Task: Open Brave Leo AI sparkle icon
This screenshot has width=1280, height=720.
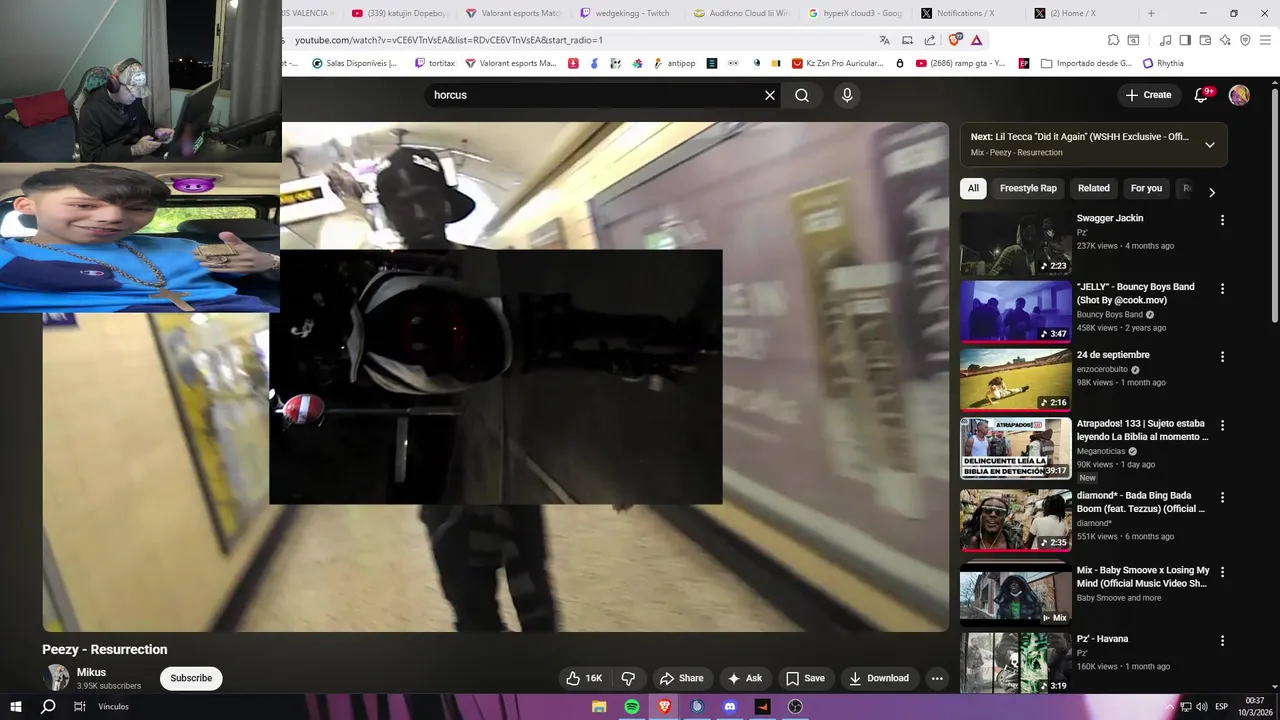Action: point(1225,40)
